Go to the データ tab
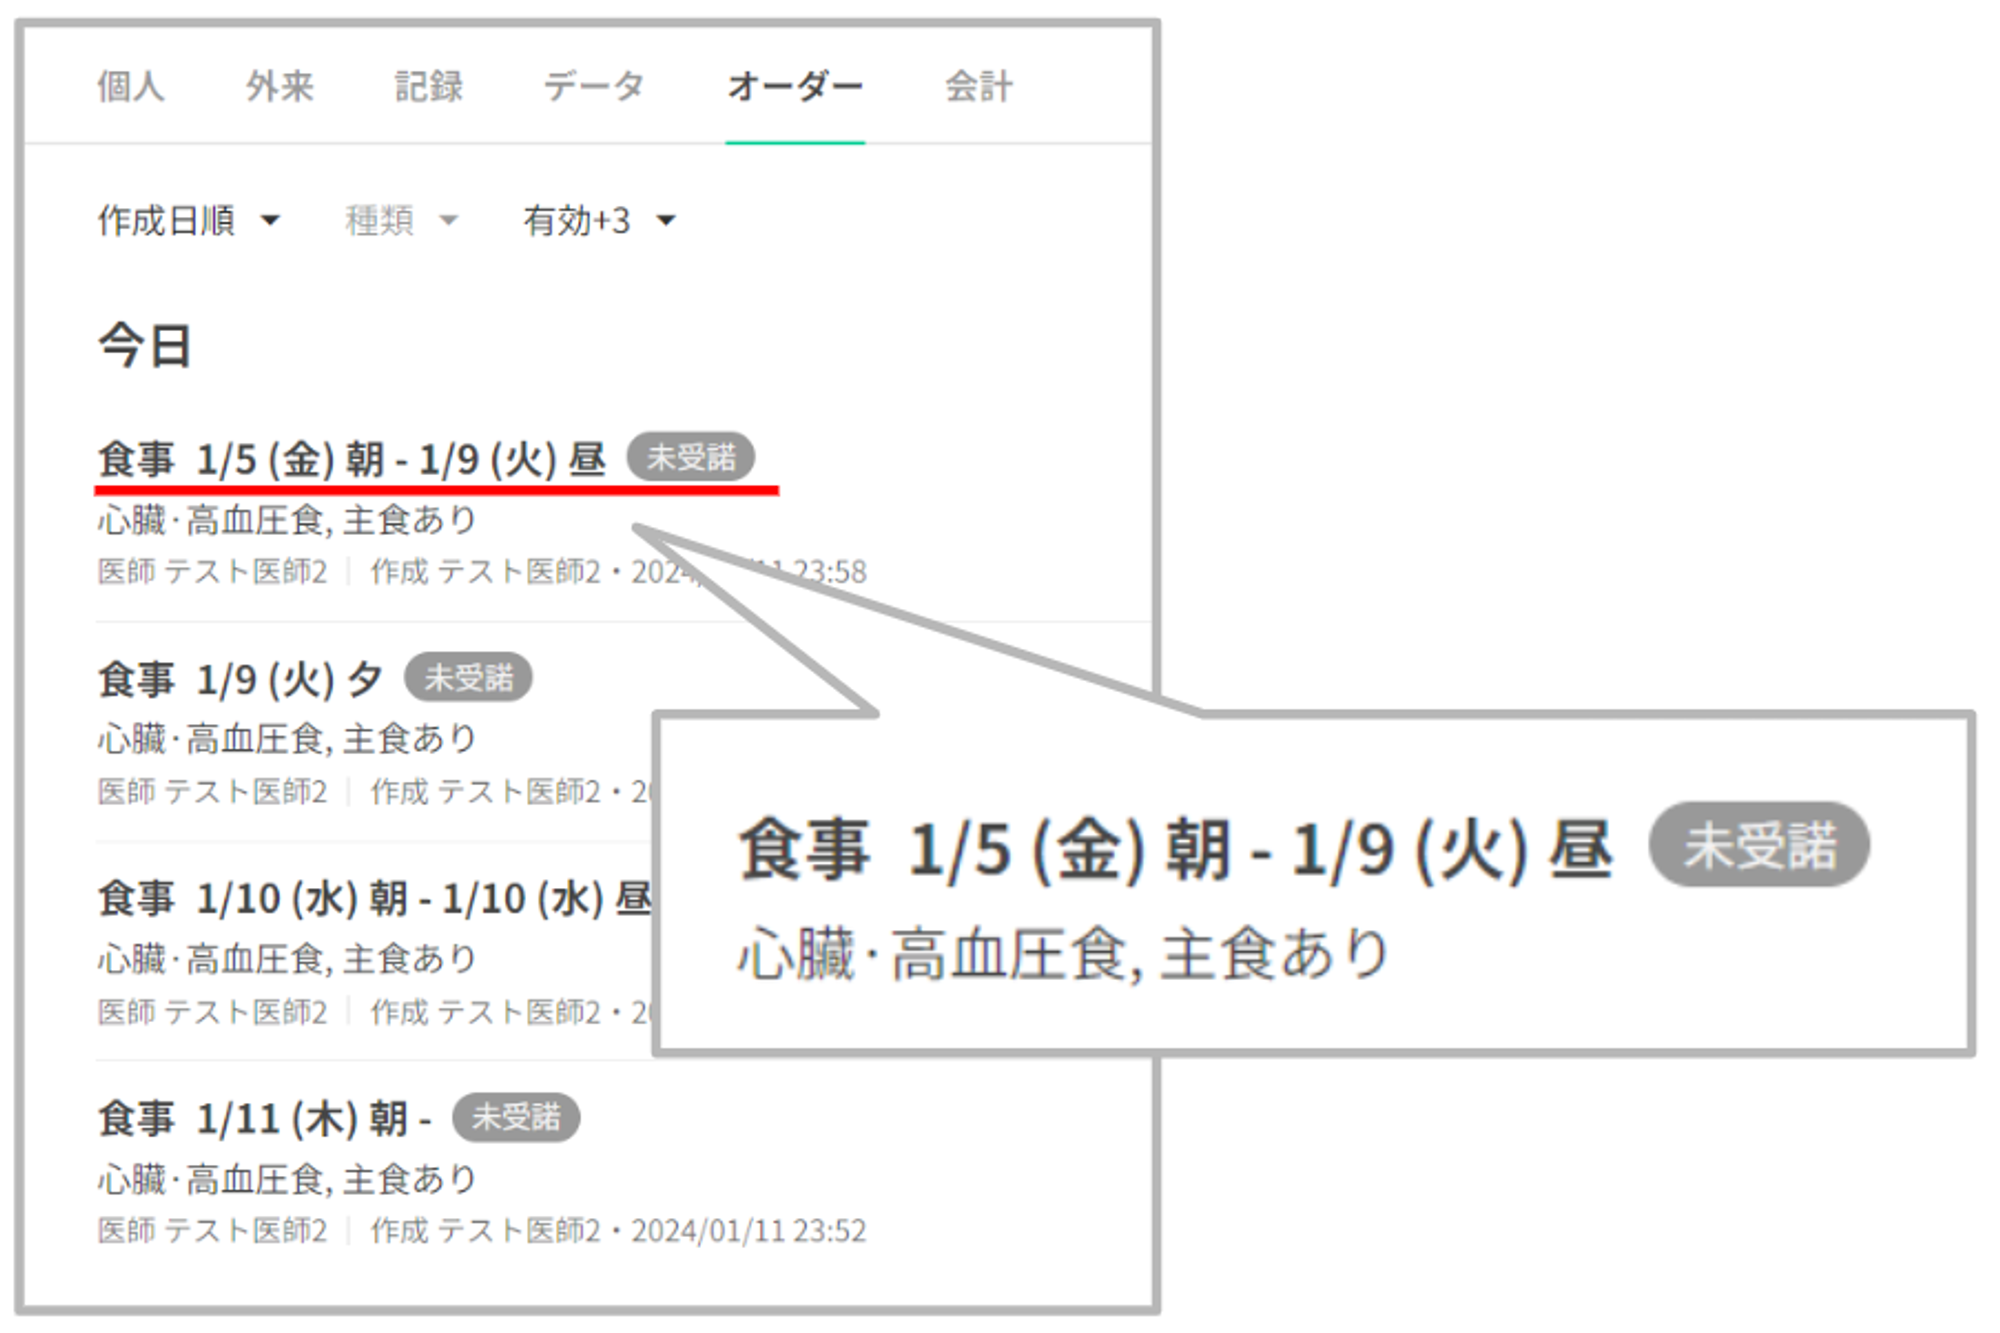 click(x=594, y=87)
